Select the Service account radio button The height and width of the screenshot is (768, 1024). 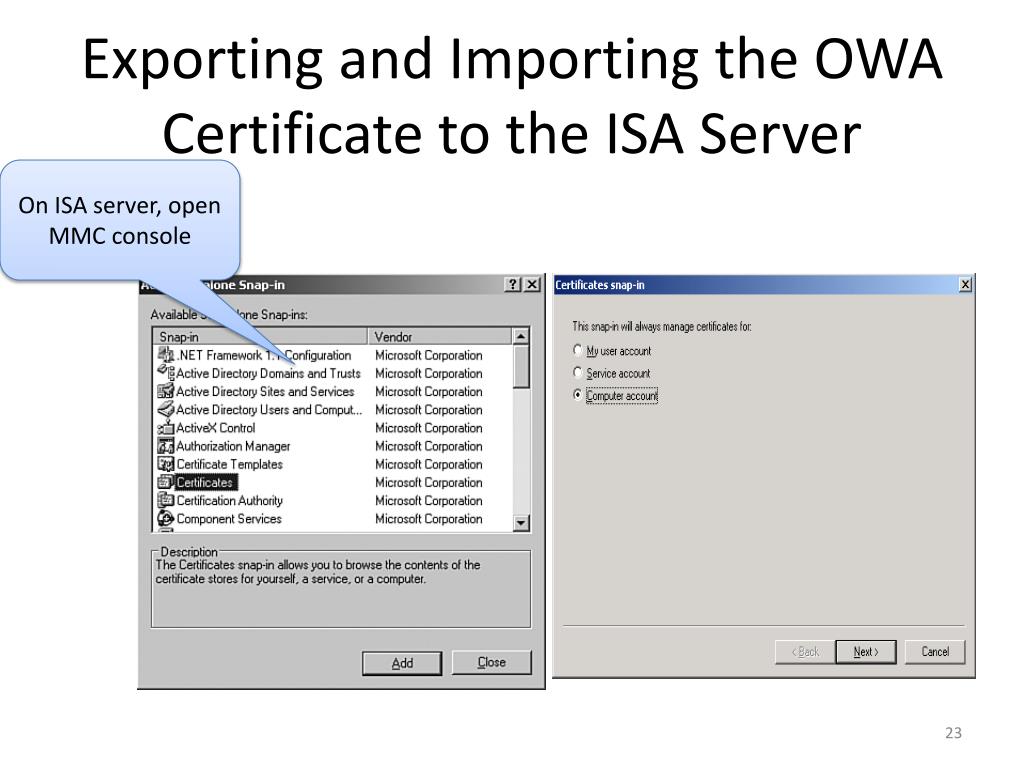[577, 372]
